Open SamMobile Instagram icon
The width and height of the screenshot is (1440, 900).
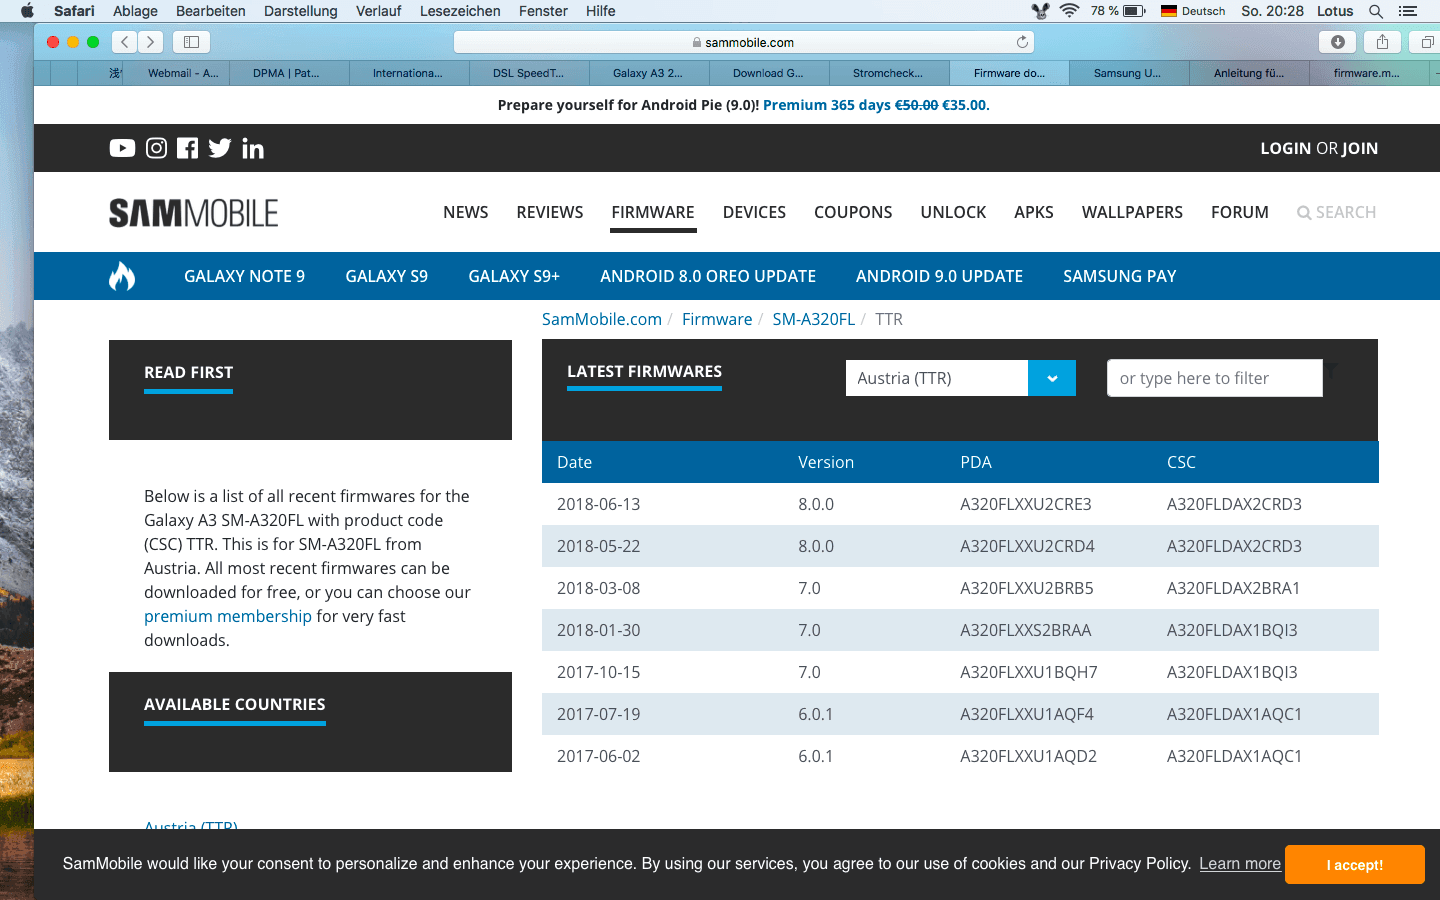157,148
